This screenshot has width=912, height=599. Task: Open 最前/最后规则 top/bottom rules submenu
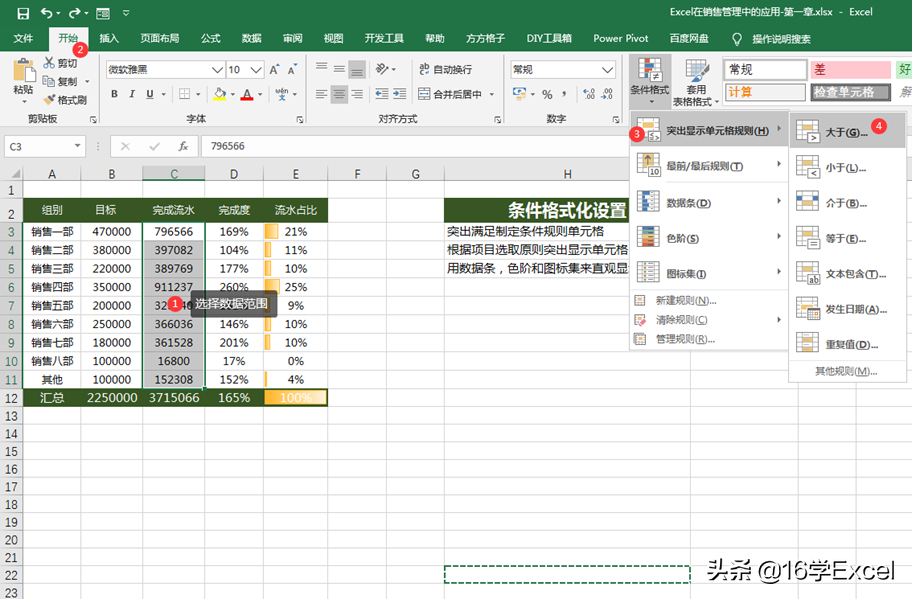click(x=709, y=166)
